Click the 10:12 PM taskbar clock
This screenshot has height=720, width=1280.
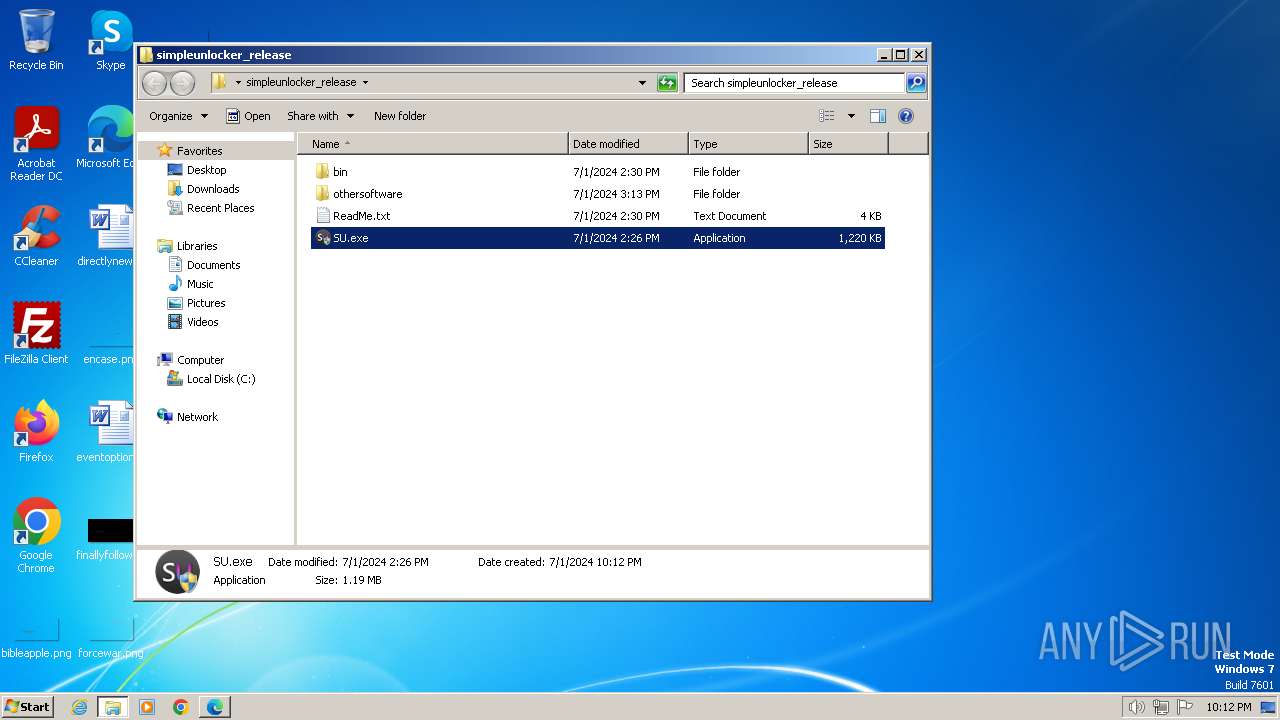click(x=1228, y=707)
